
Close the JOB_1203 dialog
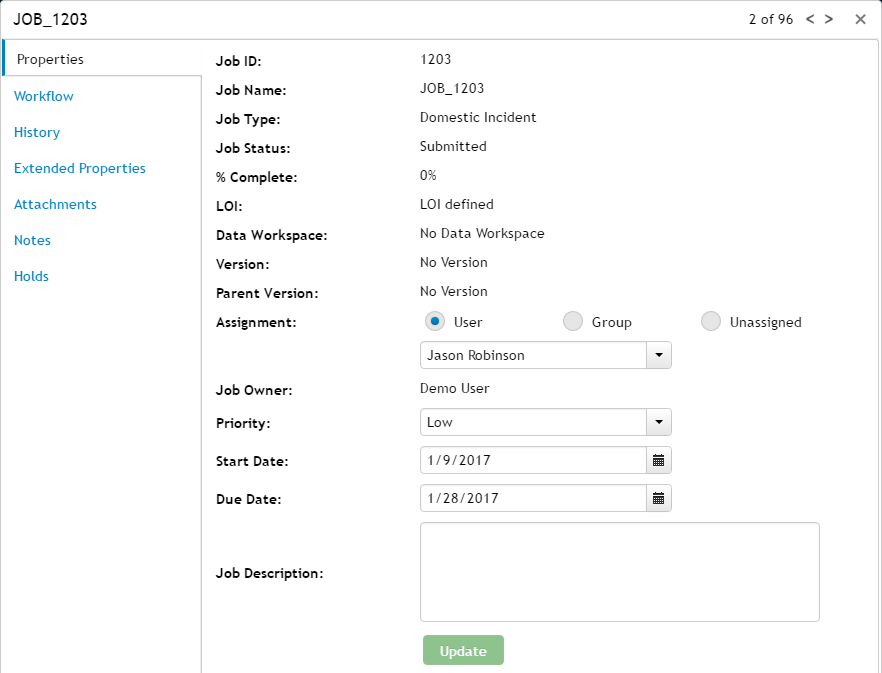(x=860, y=19)
